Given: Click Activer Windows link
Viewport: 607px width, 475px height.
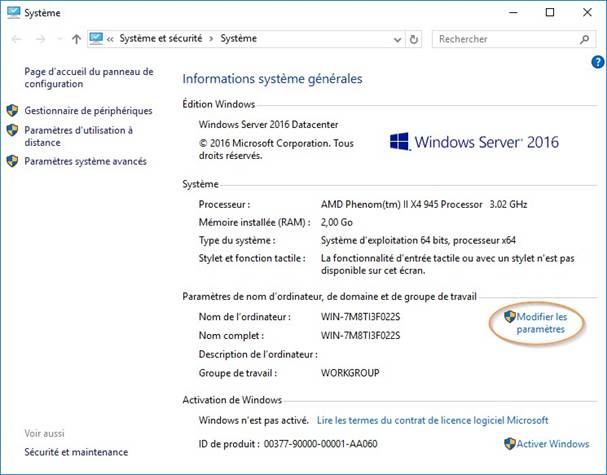Looking at the screenshot, I should pyautogui.click(x=553, y=444).
